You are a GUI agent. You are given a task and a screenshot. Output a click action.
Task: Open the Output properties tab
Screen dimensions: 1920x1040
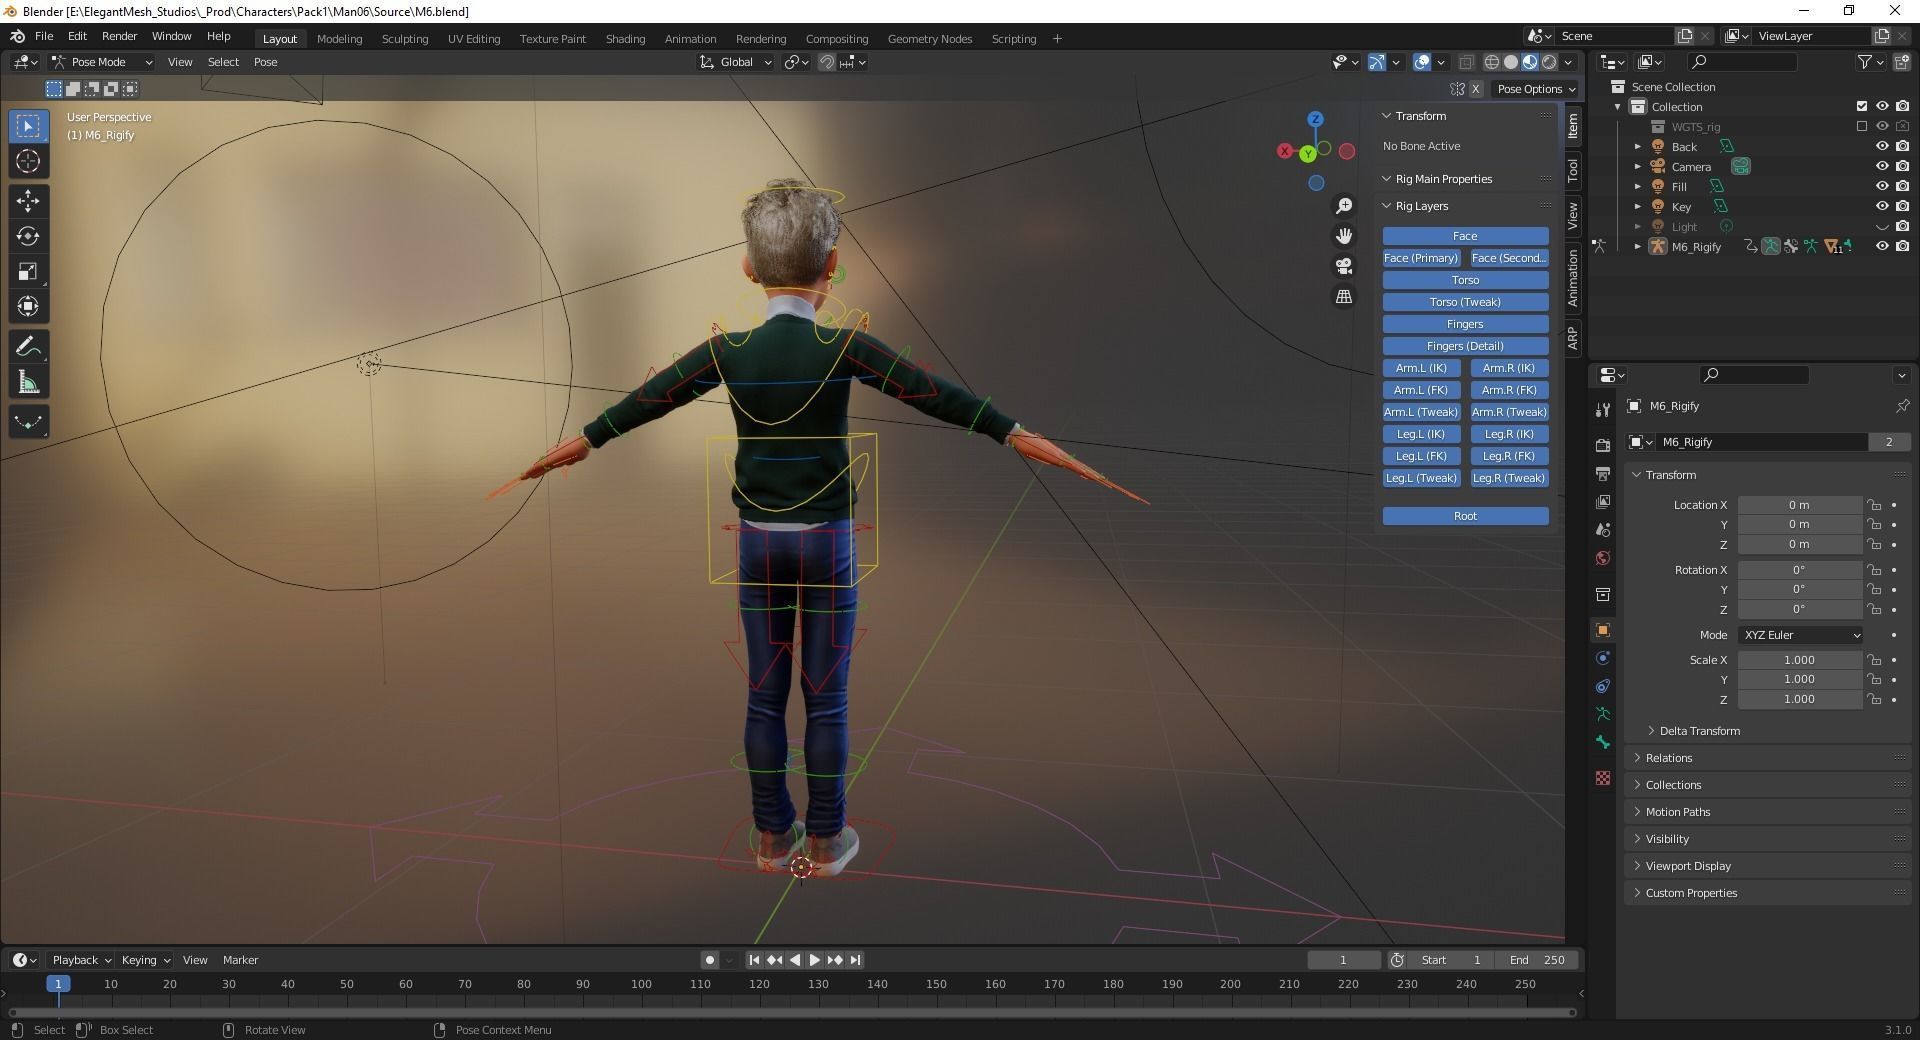coord(1603,473)
